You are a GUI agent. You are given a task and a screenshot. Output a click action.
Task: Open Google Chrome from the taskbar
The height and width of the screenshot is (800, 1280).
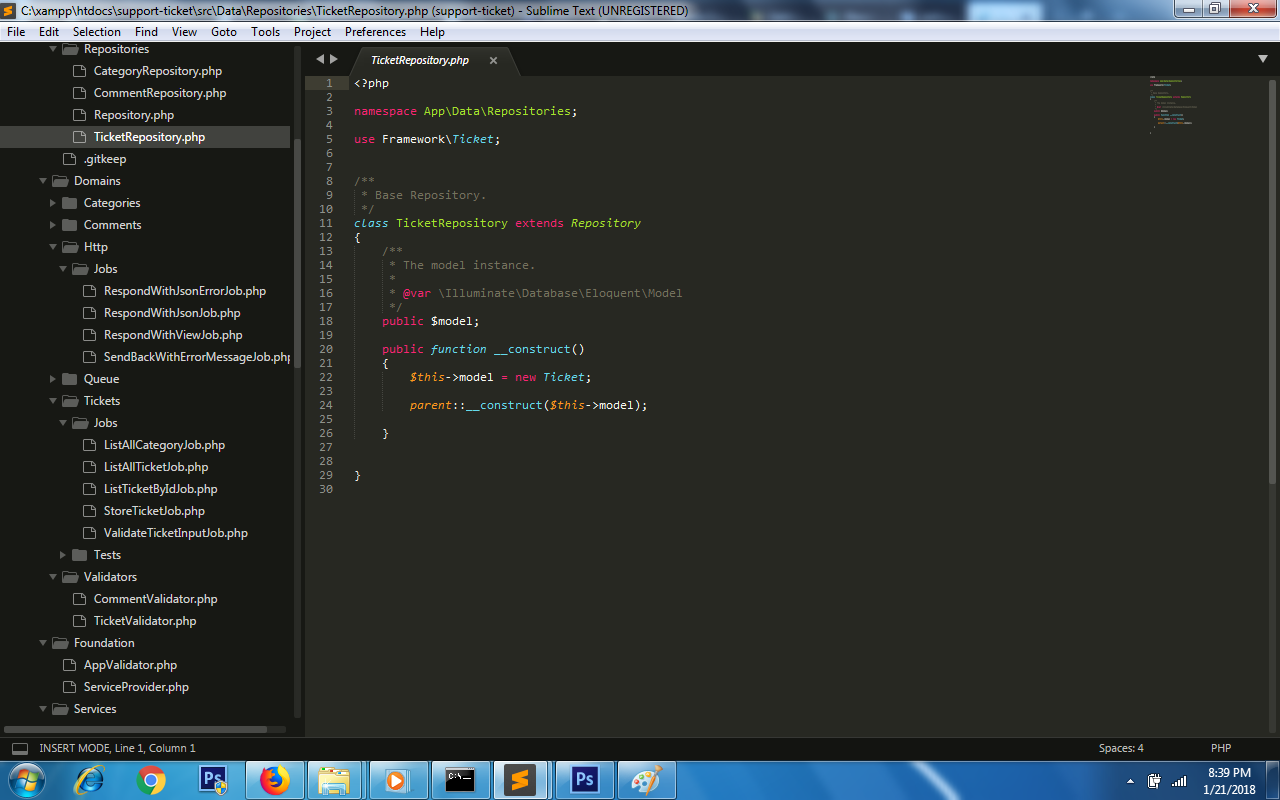(151, 780)
